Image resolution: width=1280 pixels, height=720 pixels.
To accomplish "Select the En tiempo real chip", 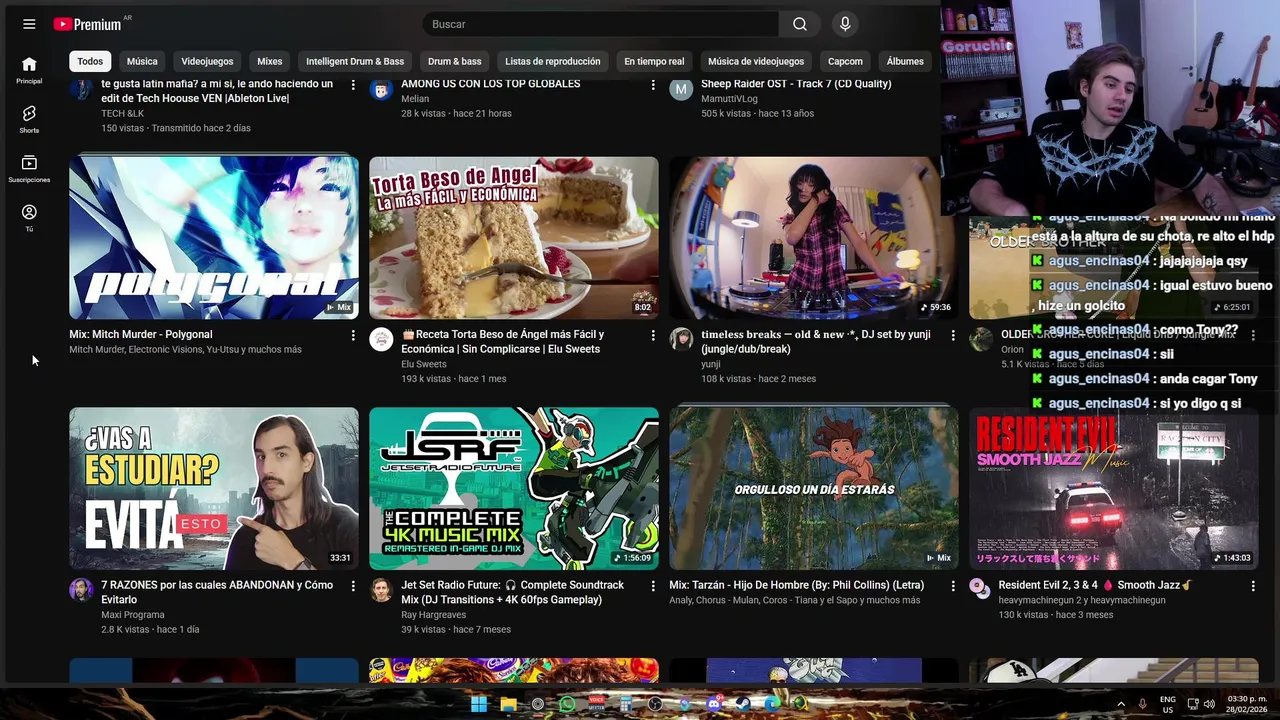I will click(654, 61).
